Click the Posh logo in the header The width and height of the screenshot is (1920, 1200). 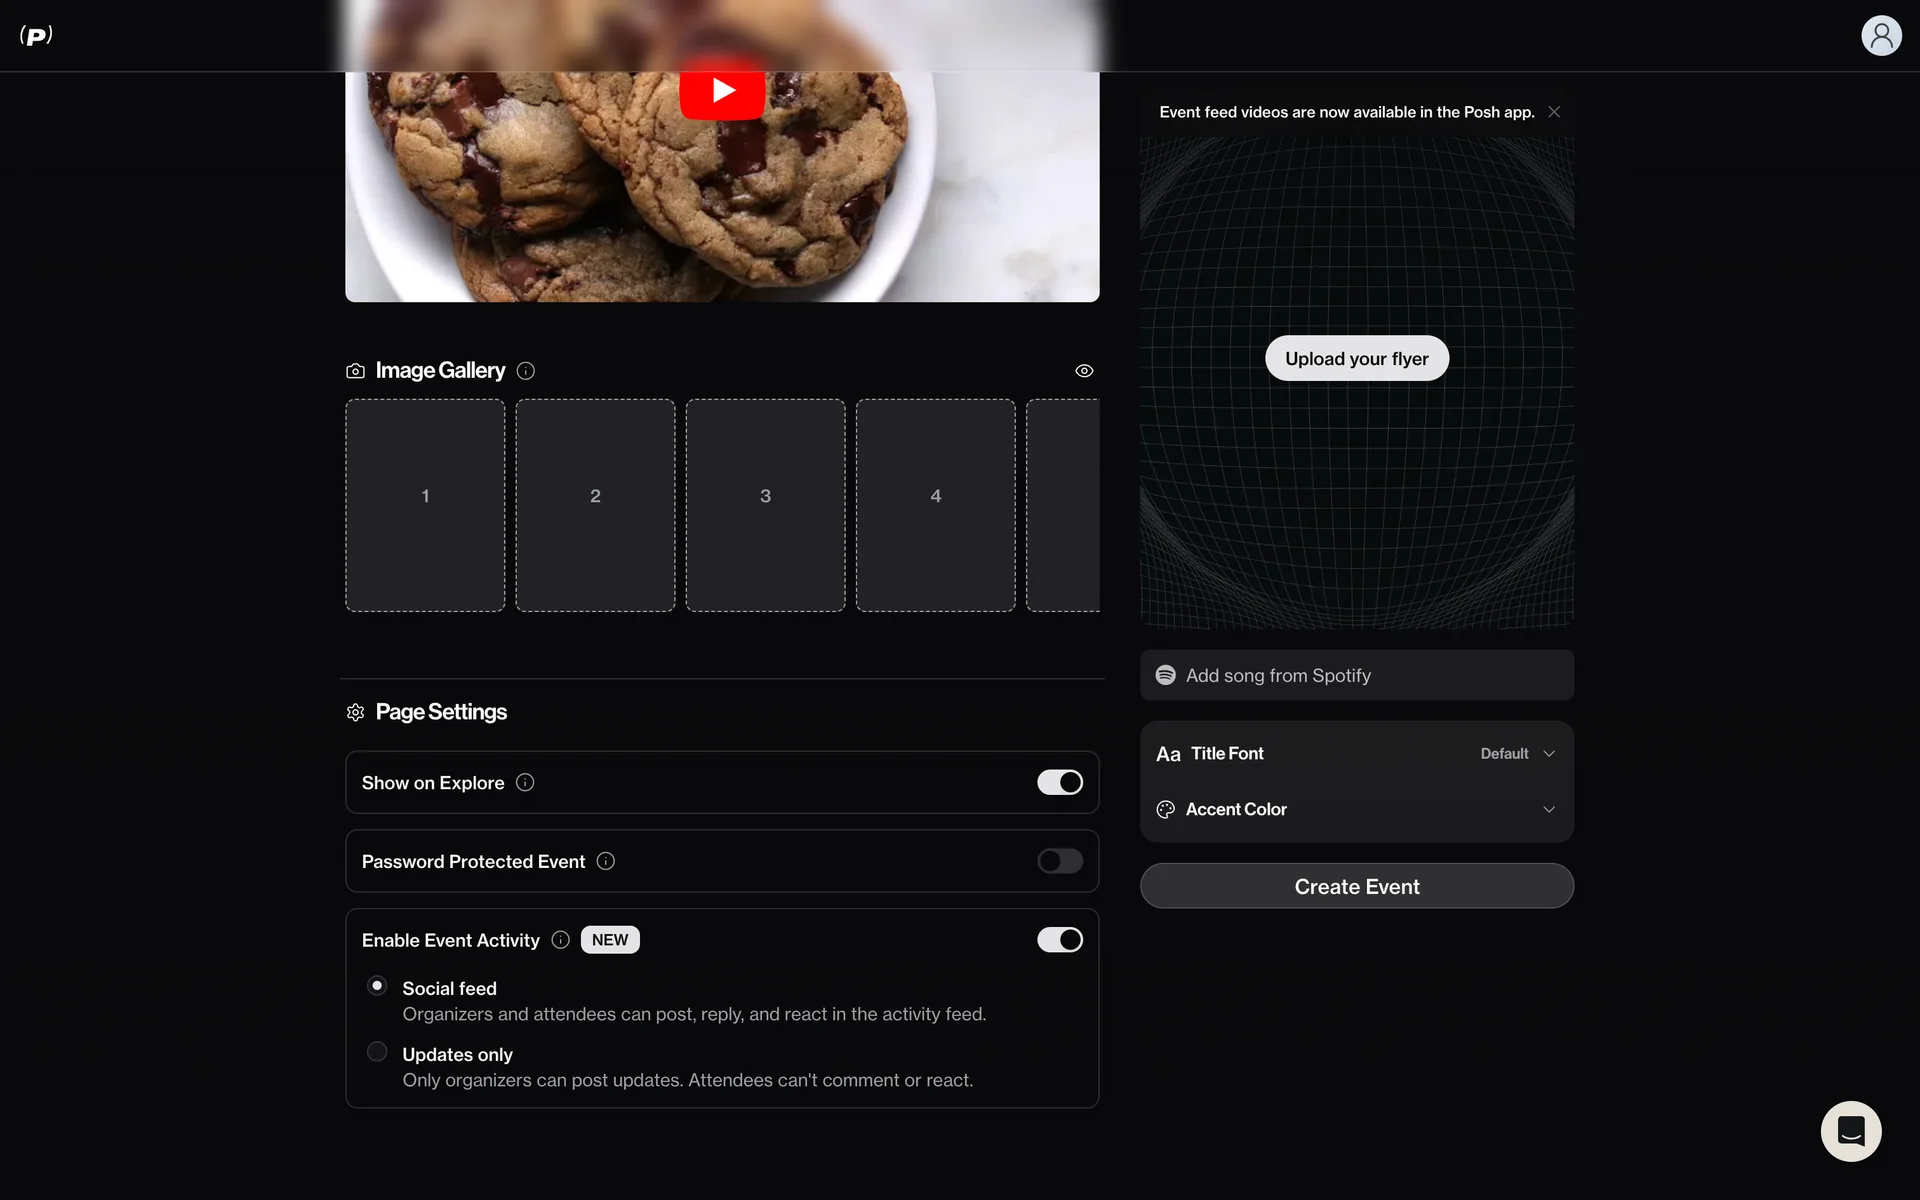pos(36,36)
